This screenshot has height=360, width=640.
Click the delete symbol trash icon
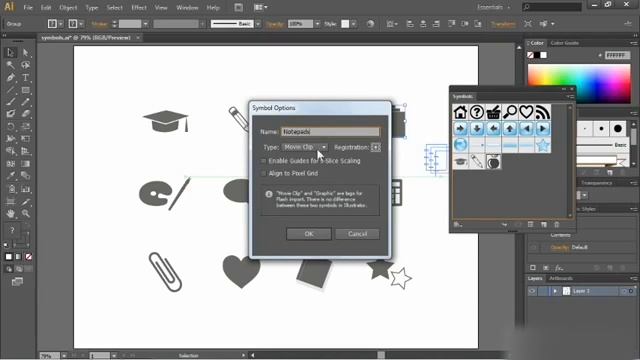[557, 224]
